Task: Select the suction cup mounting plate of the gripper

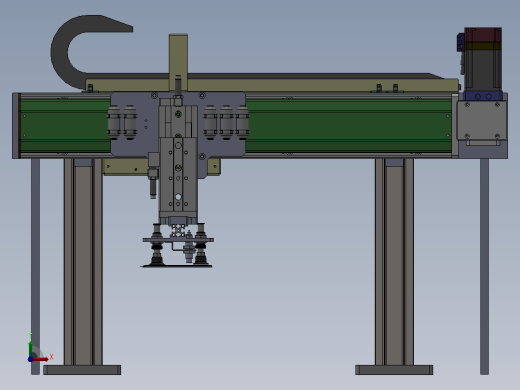Action: click(178, 240)
